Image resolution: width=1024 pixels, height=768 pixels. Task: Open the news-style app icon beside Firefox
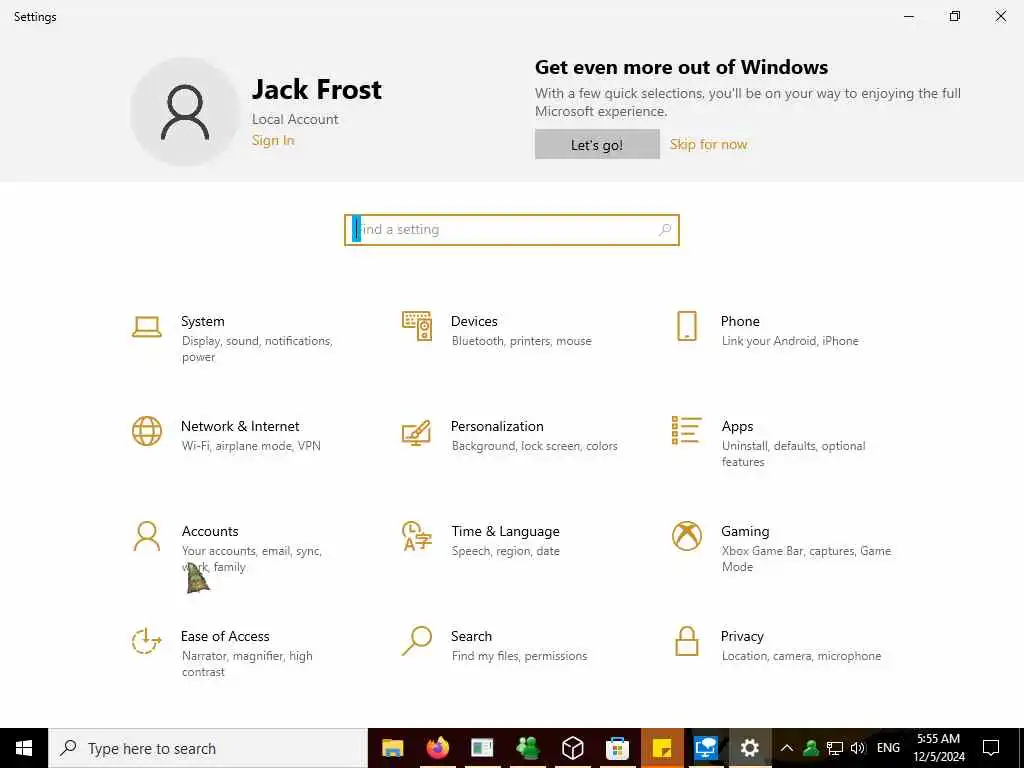(482, 748)
